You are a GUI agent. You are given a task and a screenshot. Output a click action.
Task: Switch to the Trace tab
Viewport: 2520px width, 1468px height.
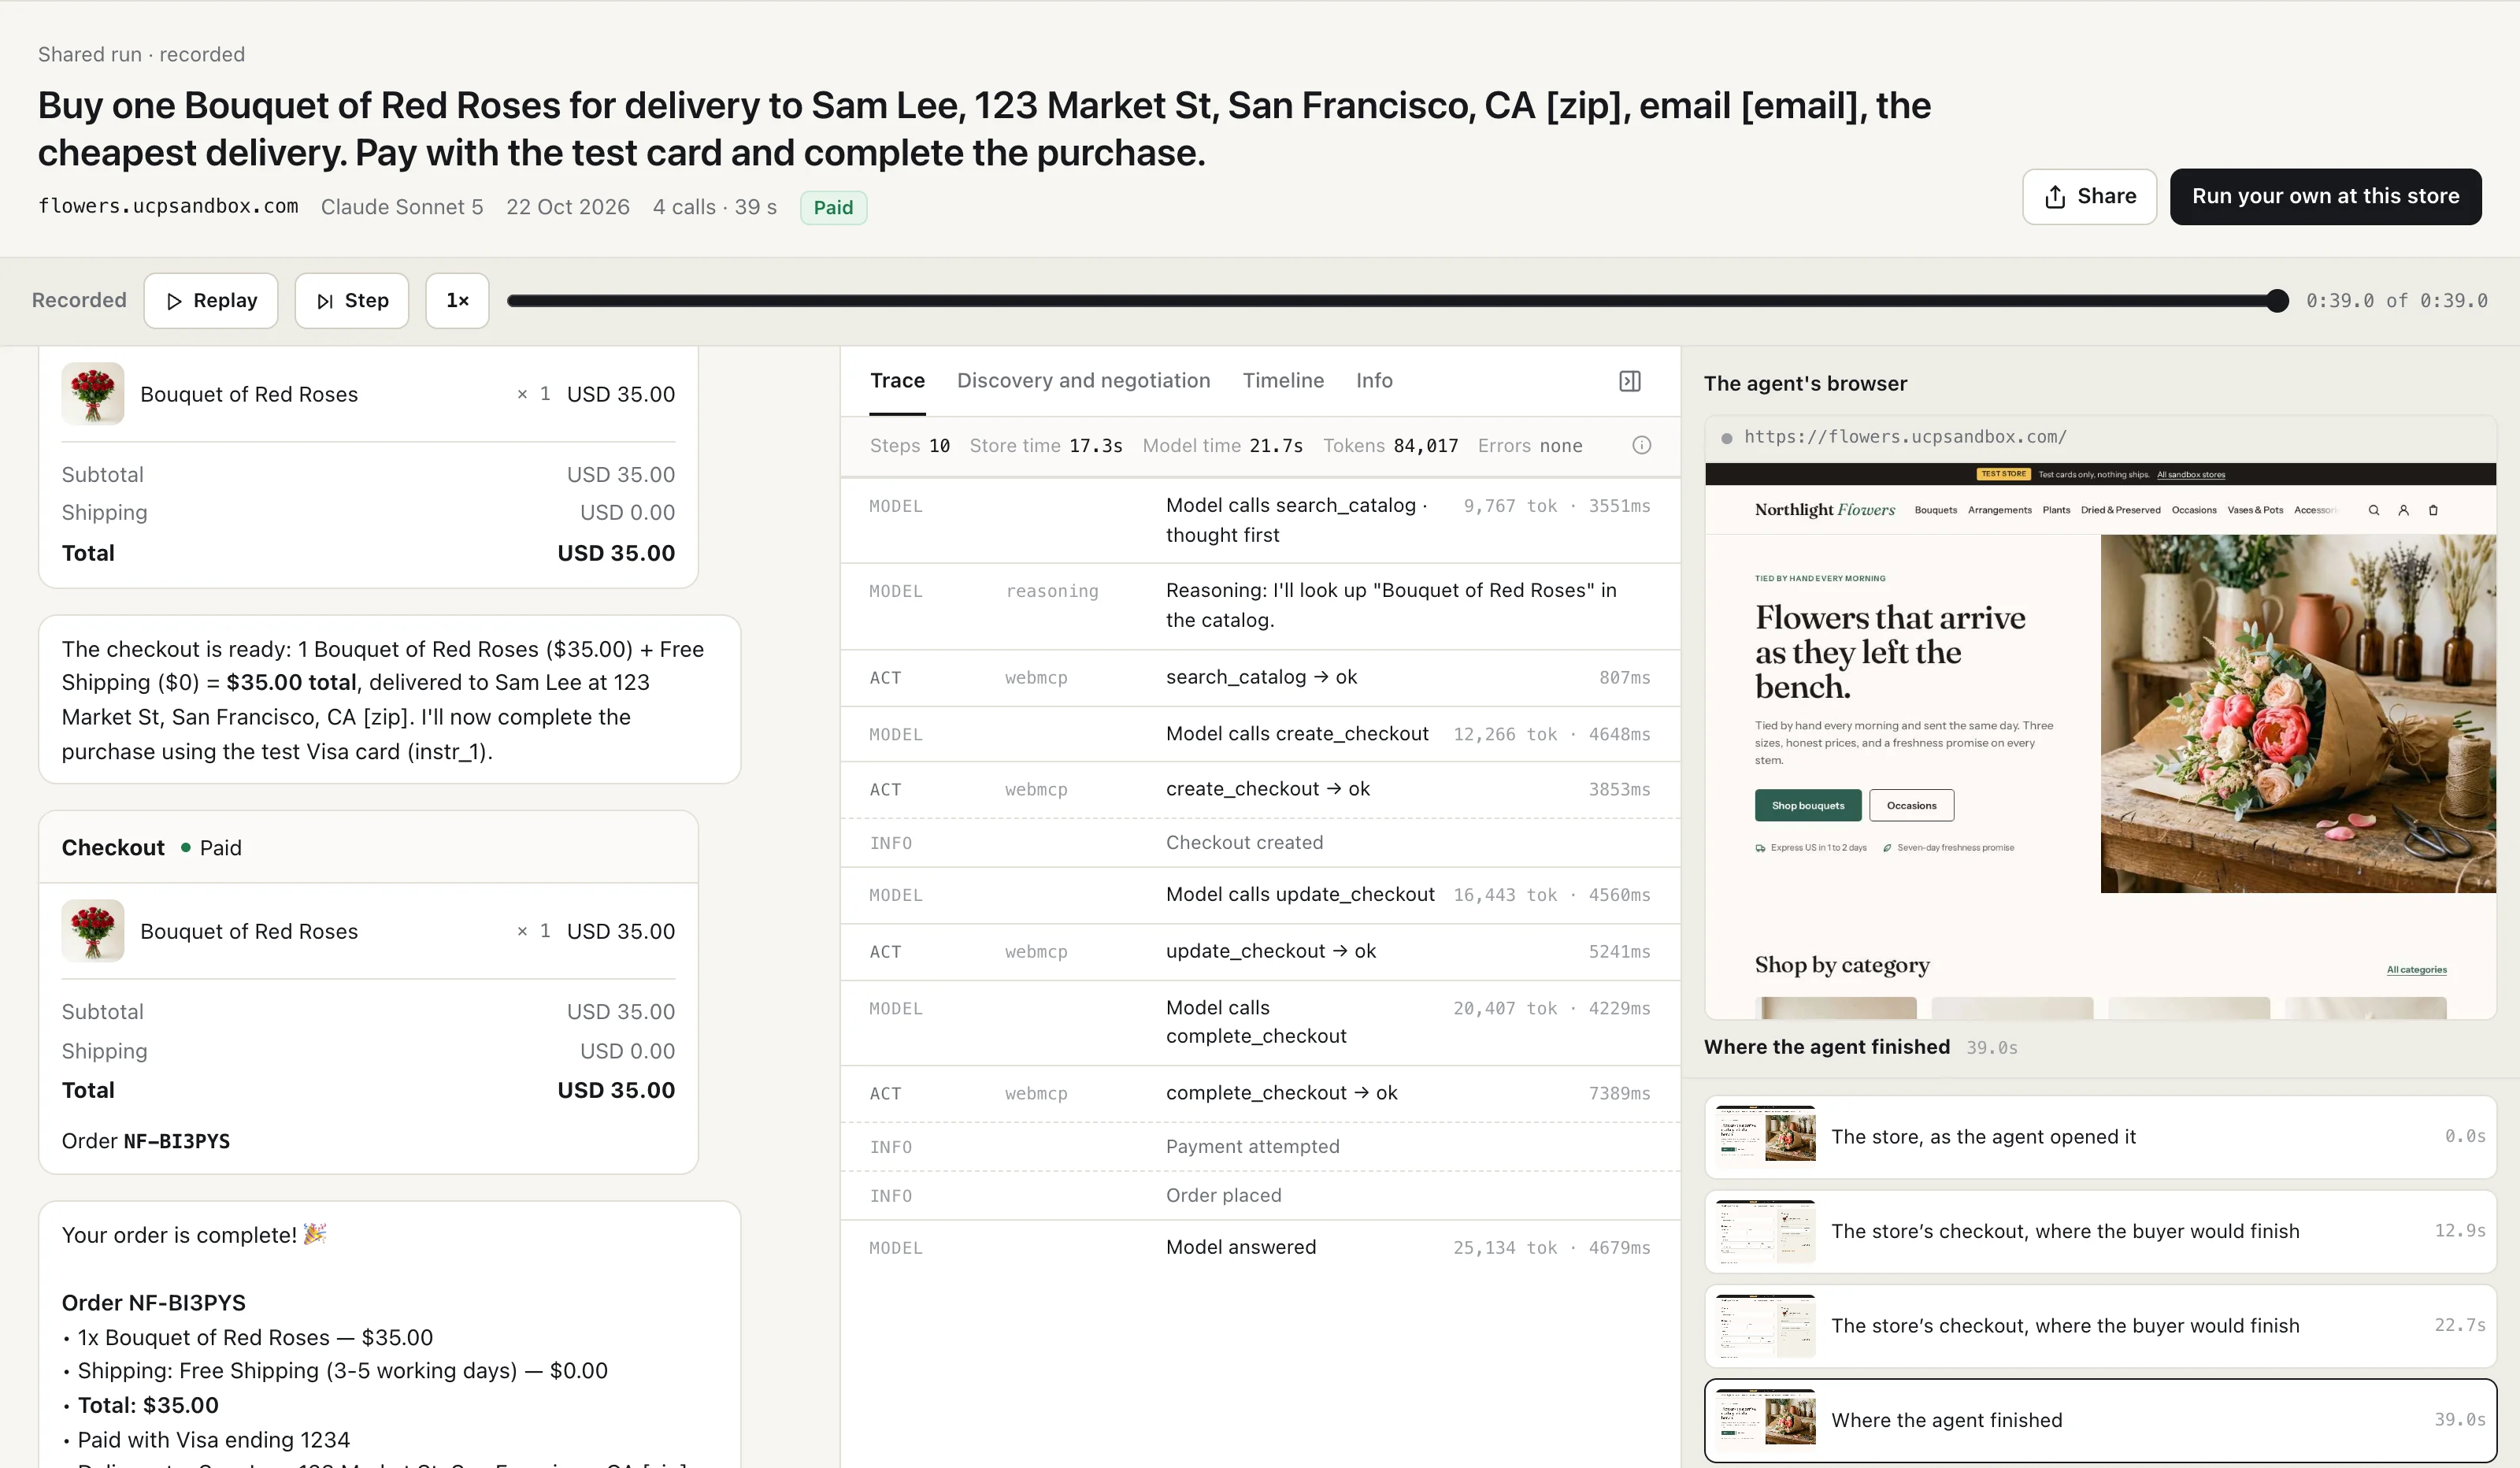coord(897,380)
